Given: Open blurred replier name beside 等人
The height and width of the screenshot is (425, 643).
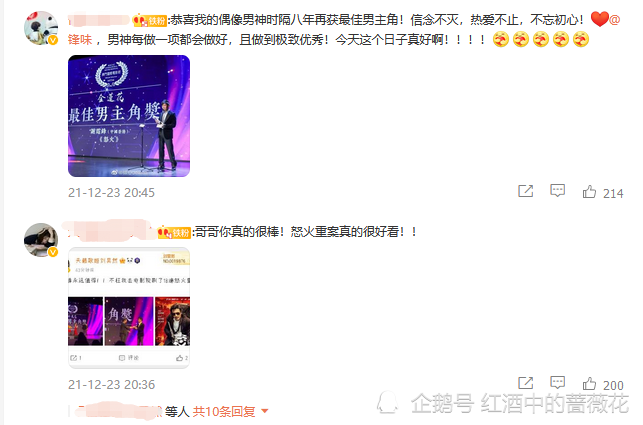Looking at the screenshot, I should [119, 411].
